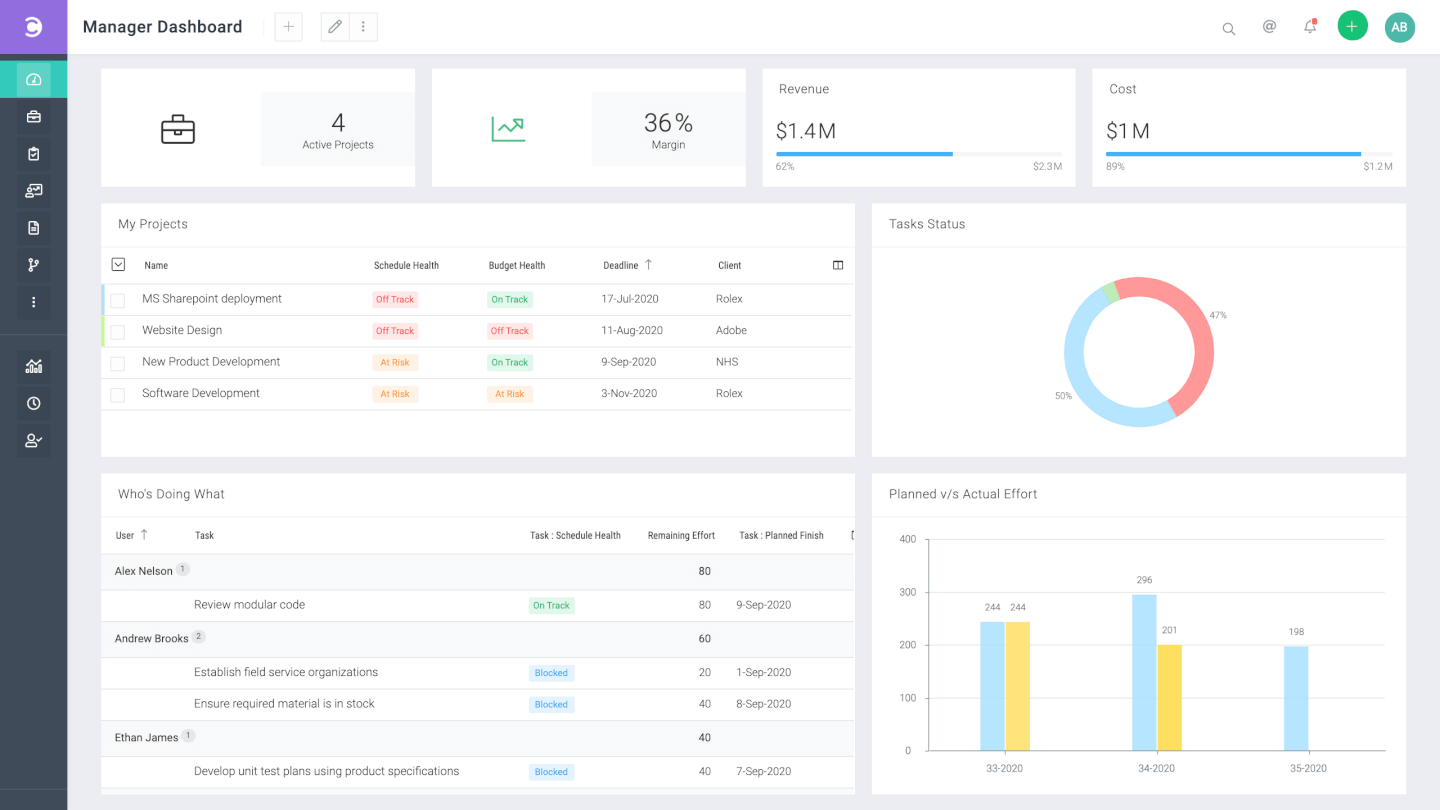The width and height of the screenshot is (1440, 810).
Task: Toggle select-all checkbox in My Projects header
Action: pos(118,265)
